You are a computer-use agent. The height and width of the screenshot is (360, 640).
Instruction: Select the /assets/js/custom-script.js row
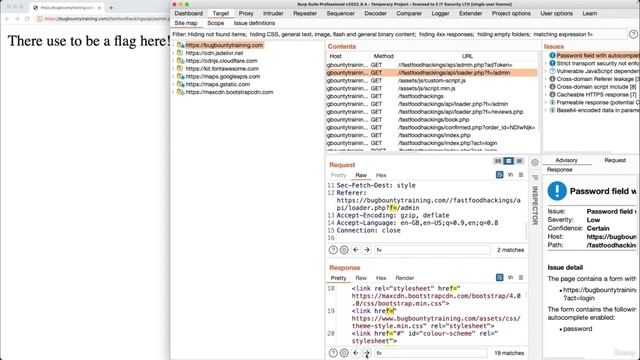(x=432, y=80)
